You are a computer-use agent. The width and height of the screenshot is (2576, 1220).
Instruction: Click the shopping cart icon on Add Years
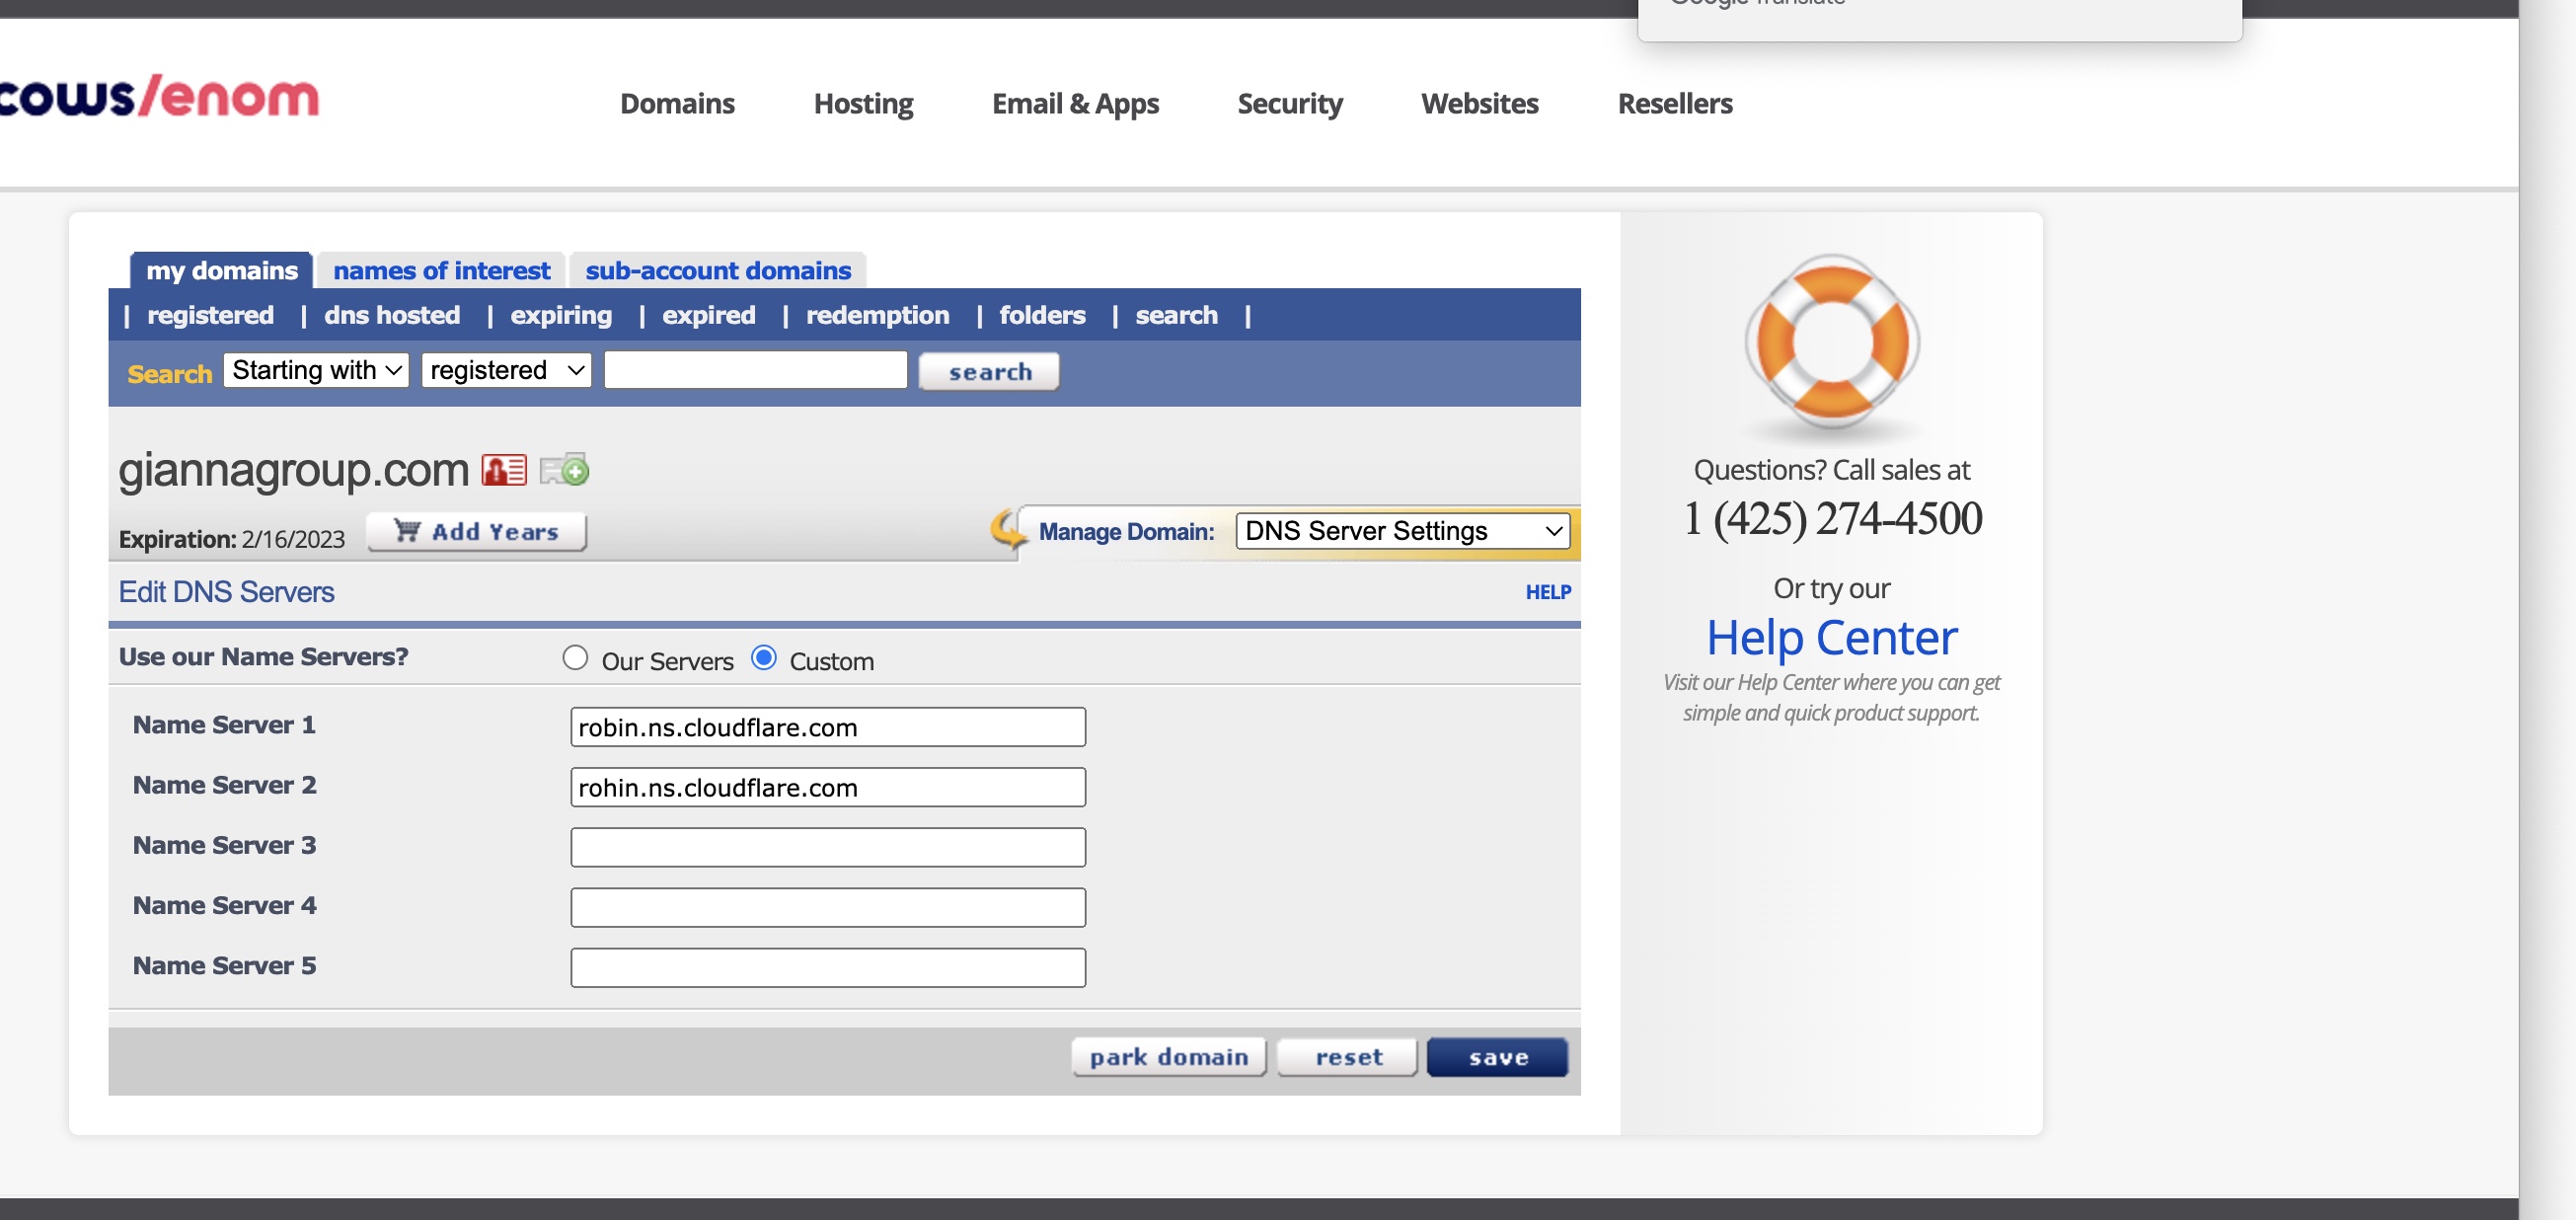(x=407, y=530)
